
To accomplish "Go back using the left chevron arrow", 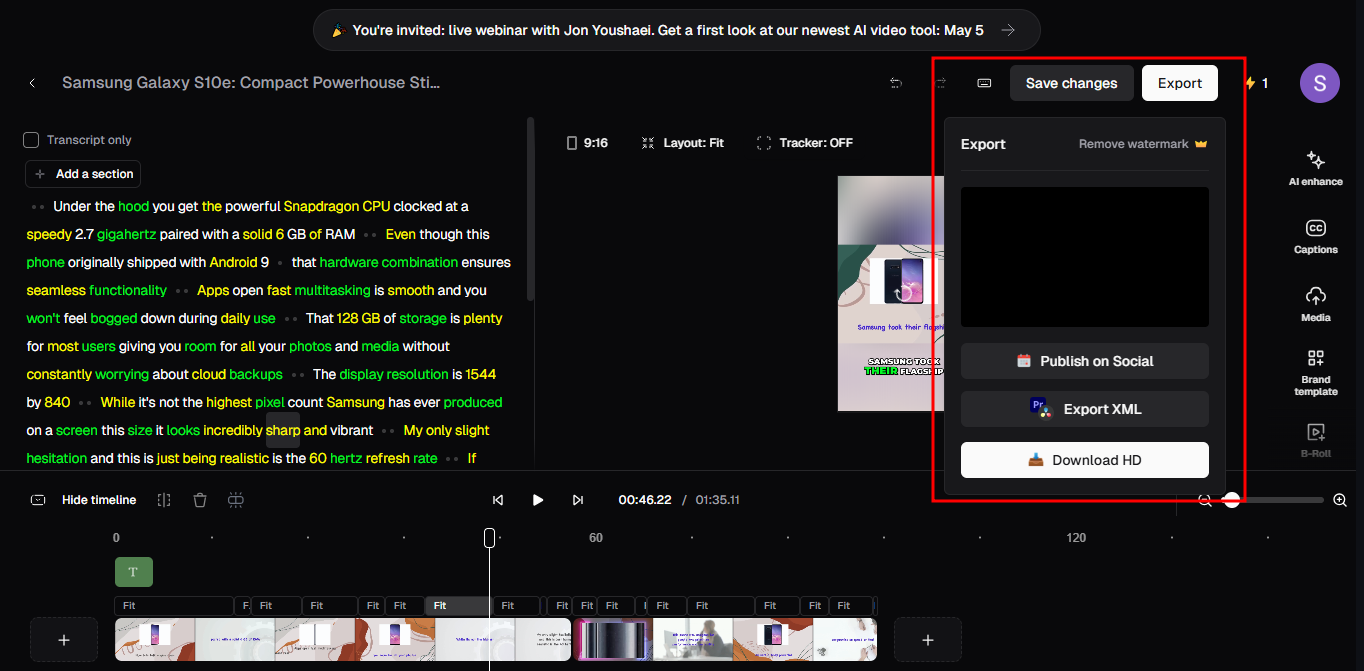I will click(x=32, y=83).
